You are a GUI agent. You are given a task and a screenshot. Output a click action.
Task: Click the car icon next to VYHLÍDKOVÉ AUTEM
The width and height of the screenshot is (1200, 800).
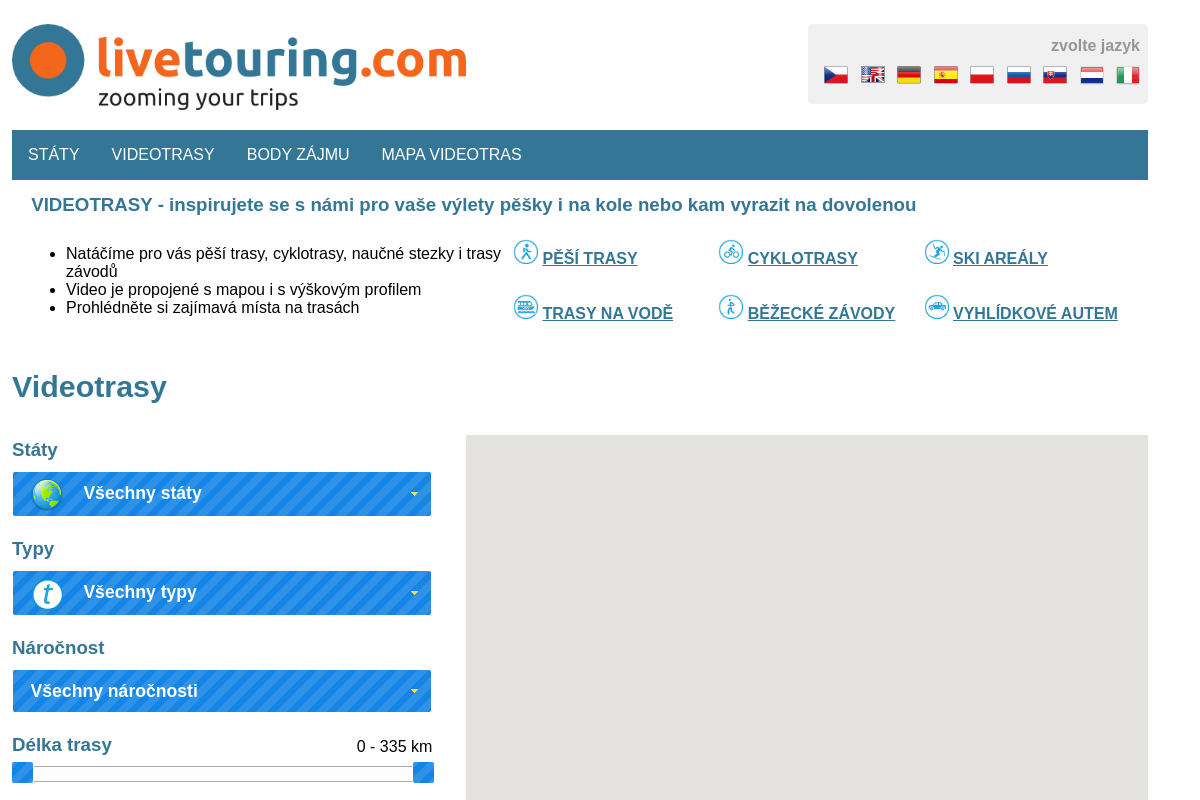[937, 307]
